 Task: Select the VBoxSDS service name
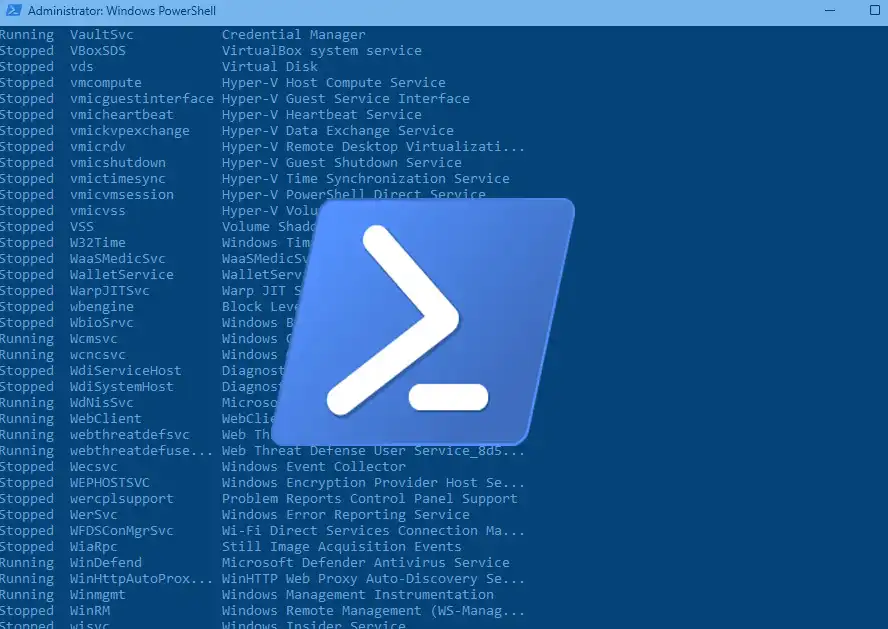pos(97,50)
